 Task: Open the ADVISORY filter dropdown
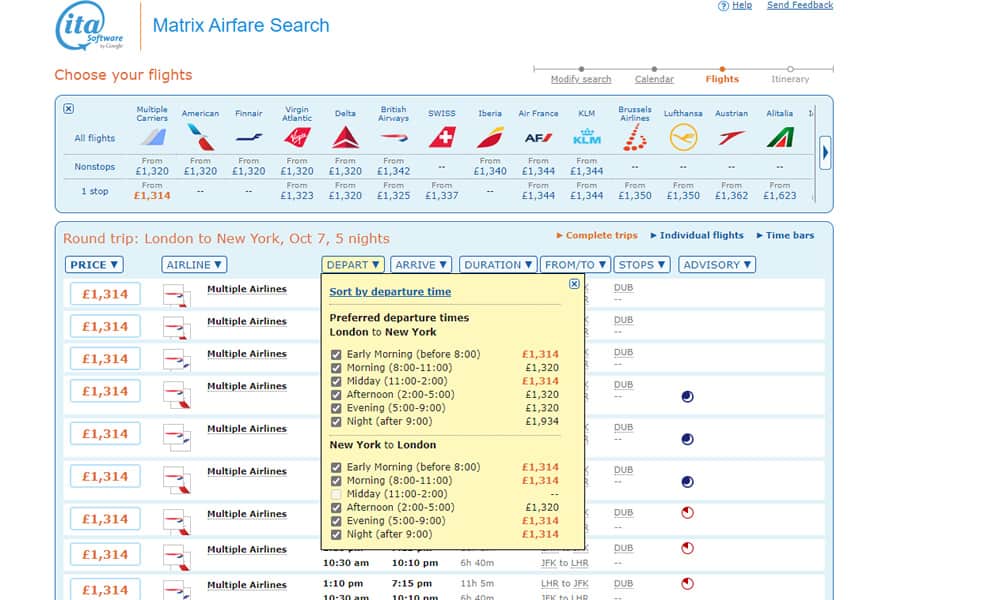coord(717,265)
